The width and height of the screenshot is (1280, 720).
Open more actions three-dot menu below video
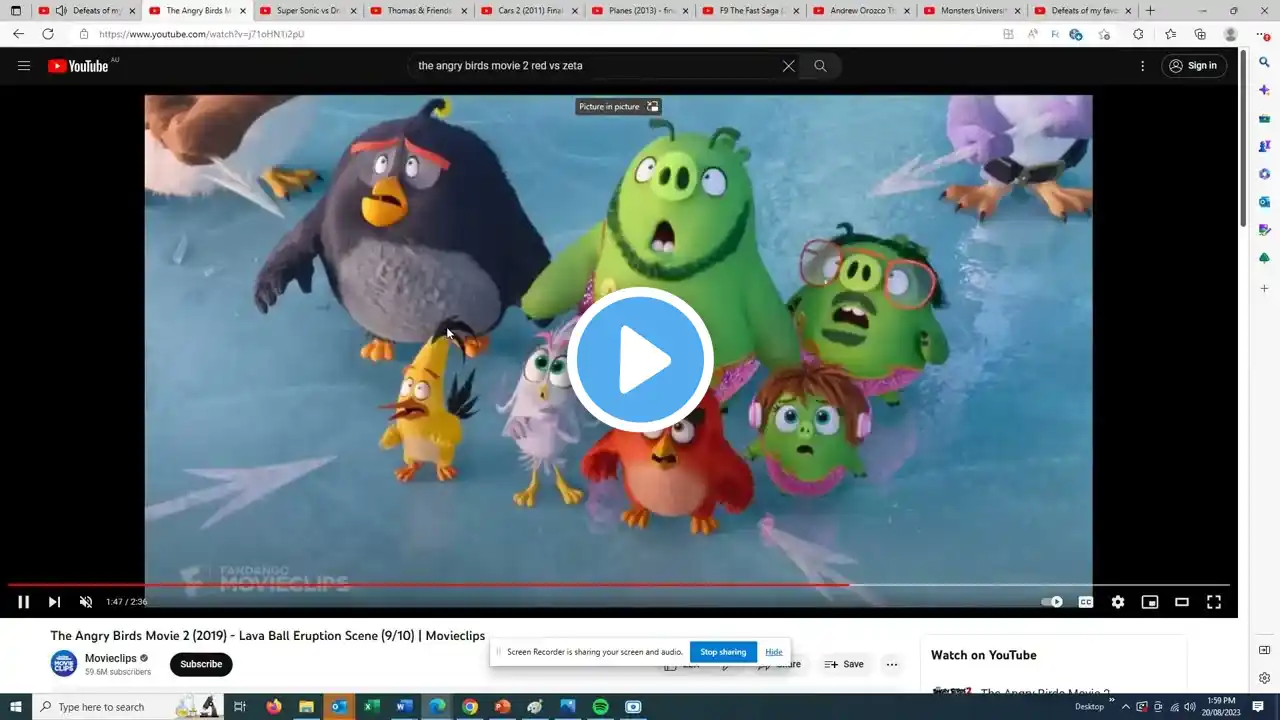click(x=892, y=664)
